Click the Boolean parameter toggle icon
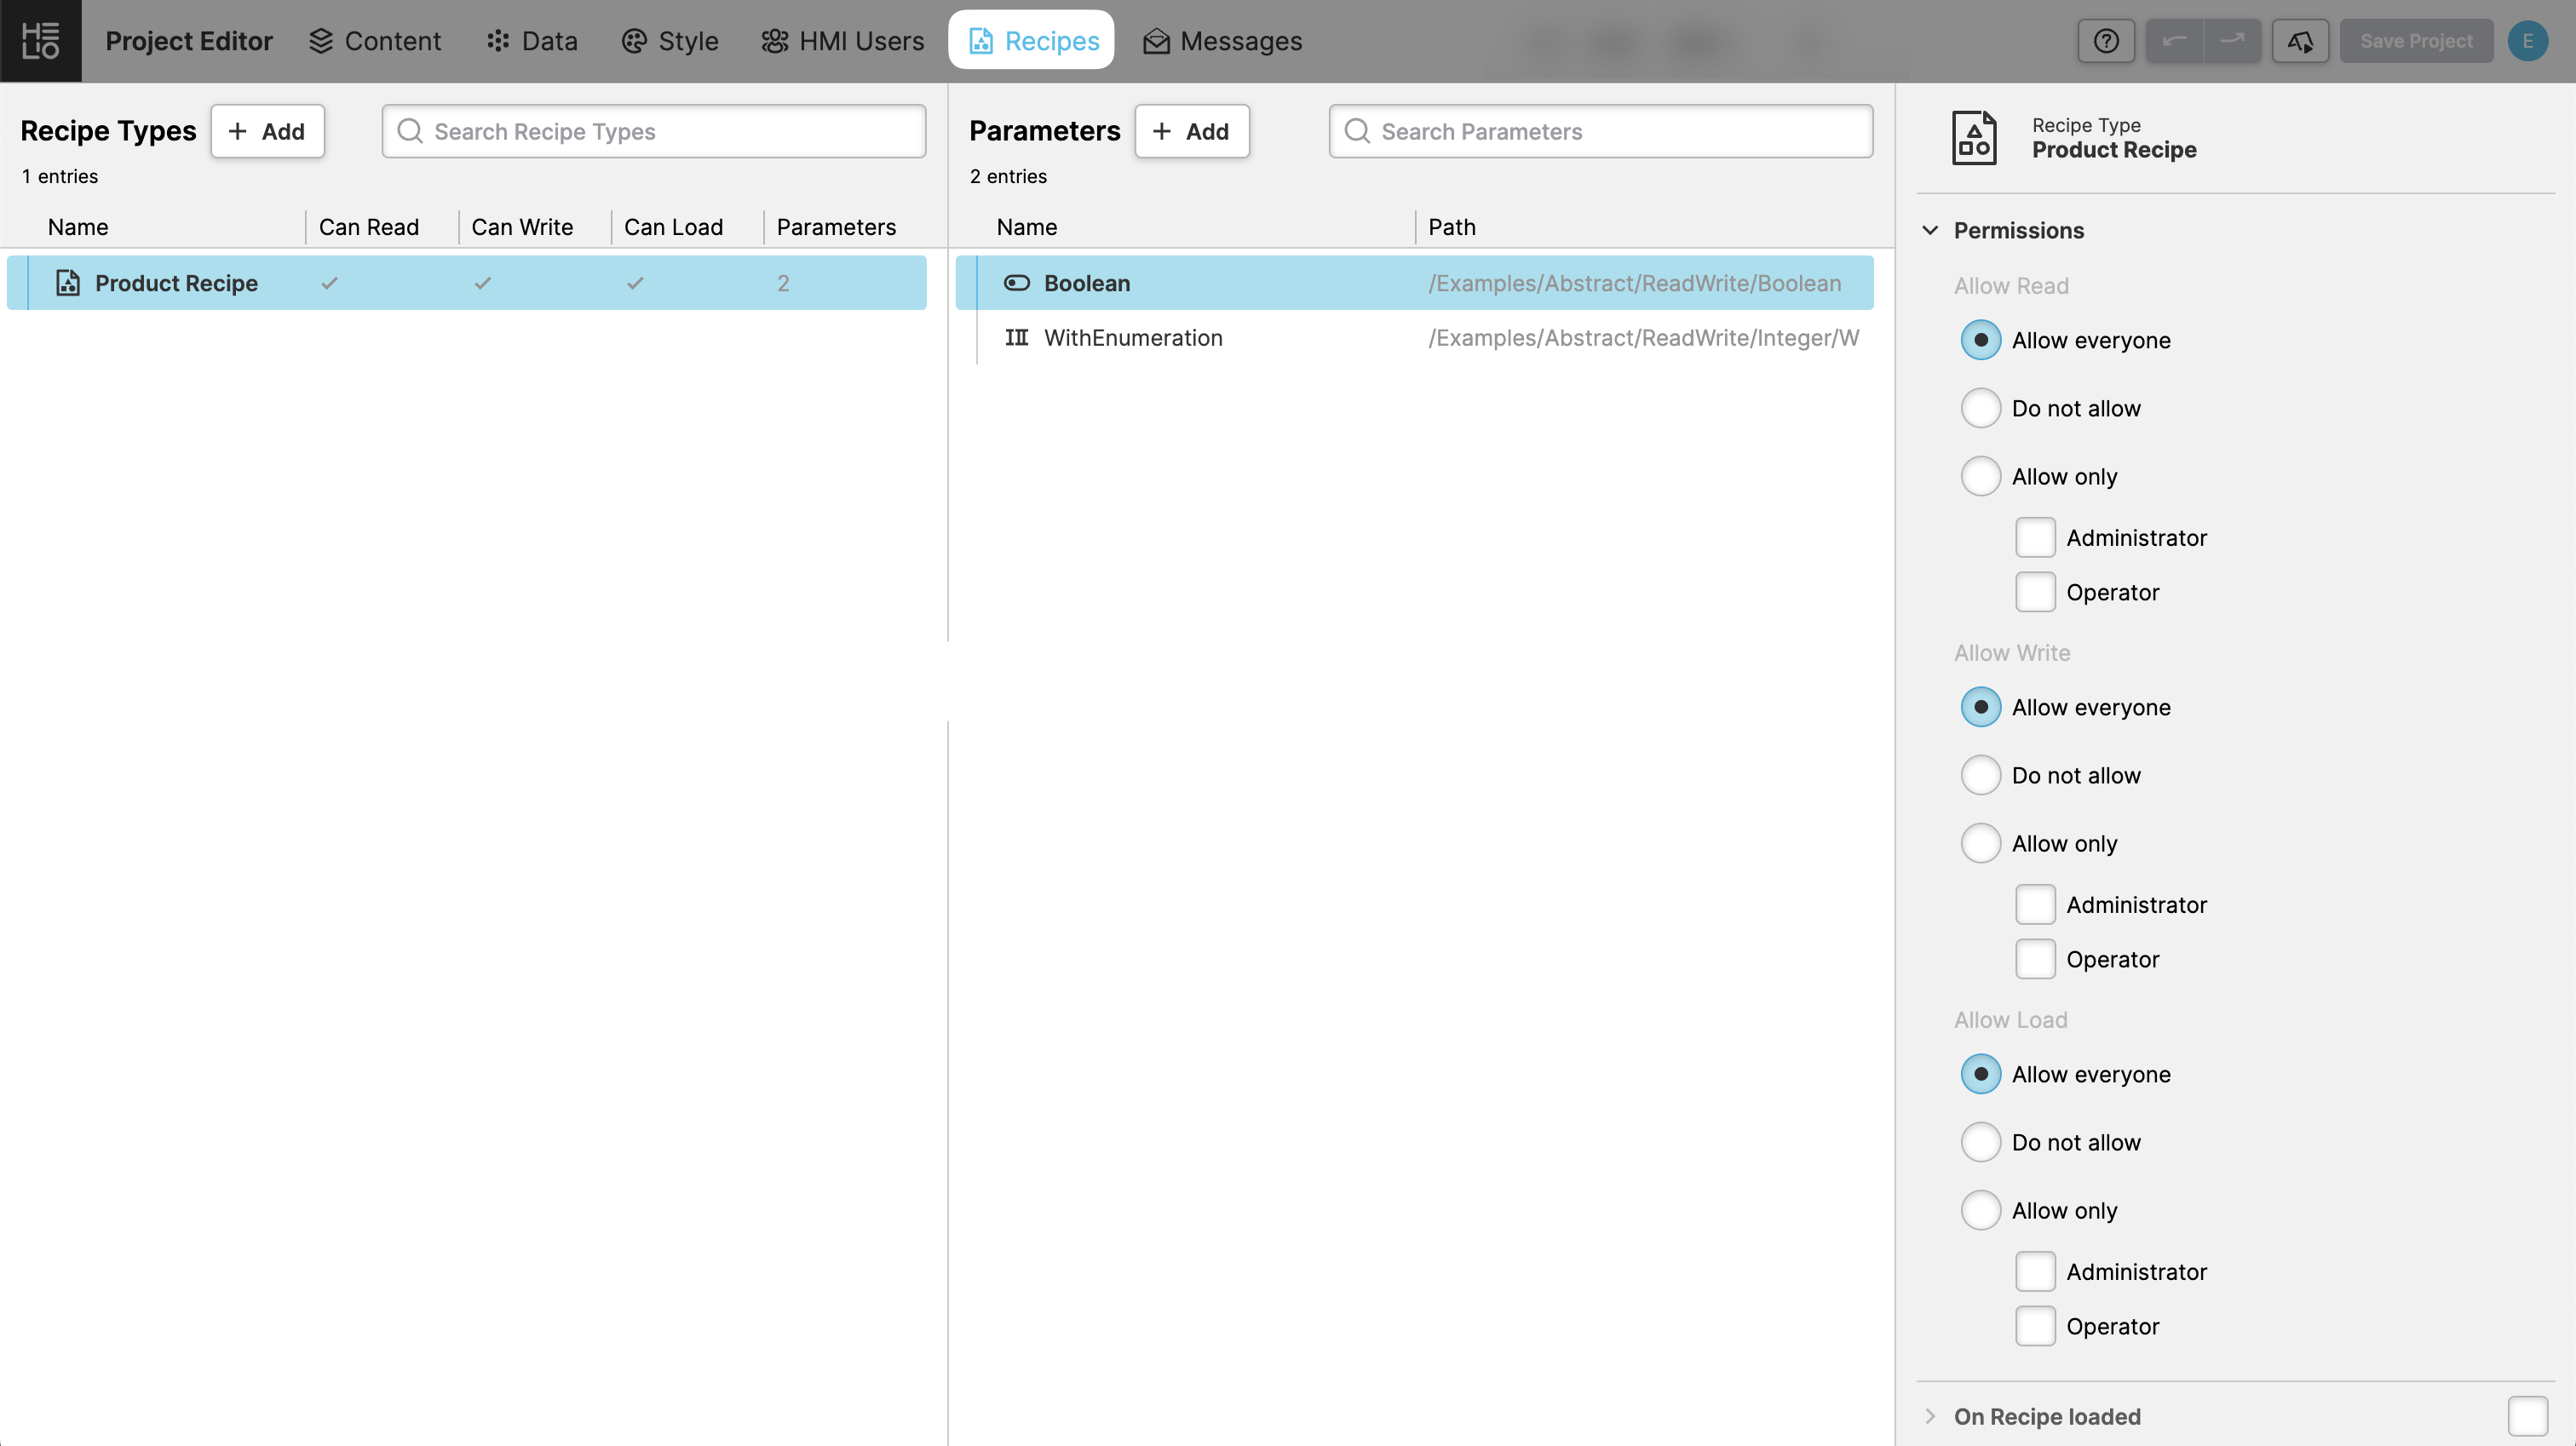Viewport: 2576px width, 1446px height. point(1016,283)
